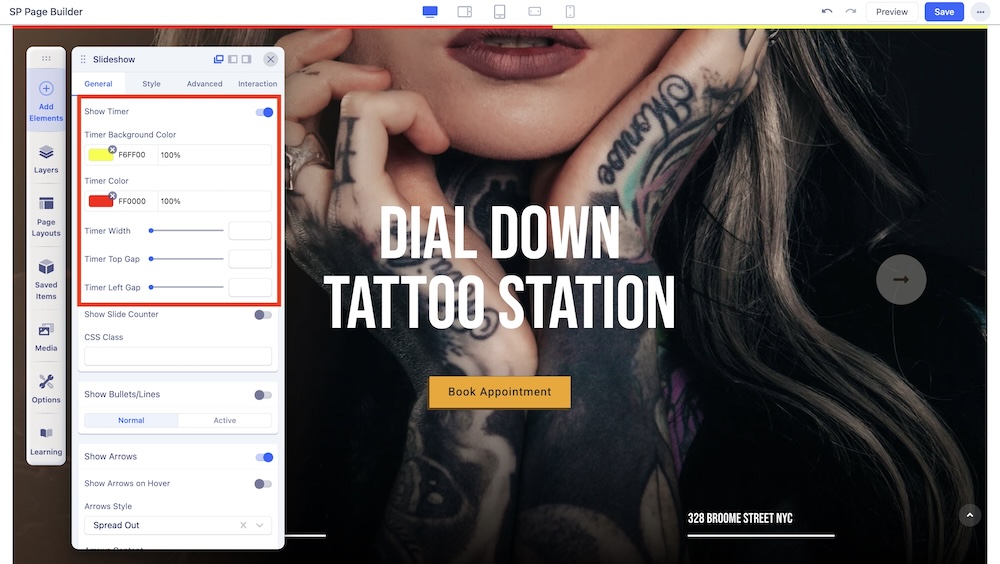The height and width of the screenshot is (564, 1000).
Task: Open the three-dots more menu
Action: click(980, 11)
